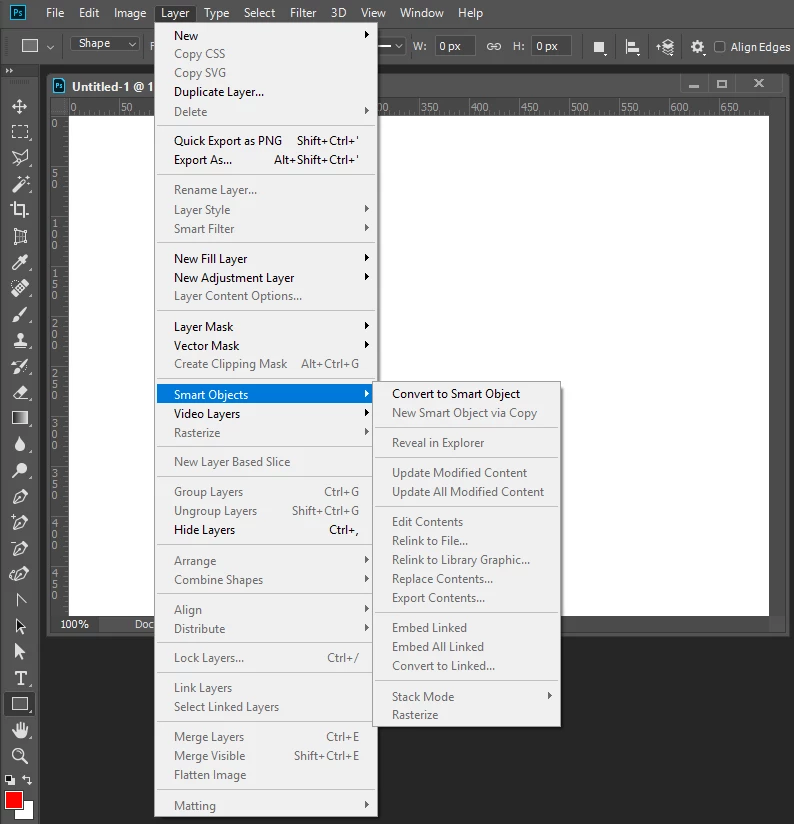Select the Path Selection tool
The height and width of the screenshot is (824, 794).
click(x=20, y=626)
